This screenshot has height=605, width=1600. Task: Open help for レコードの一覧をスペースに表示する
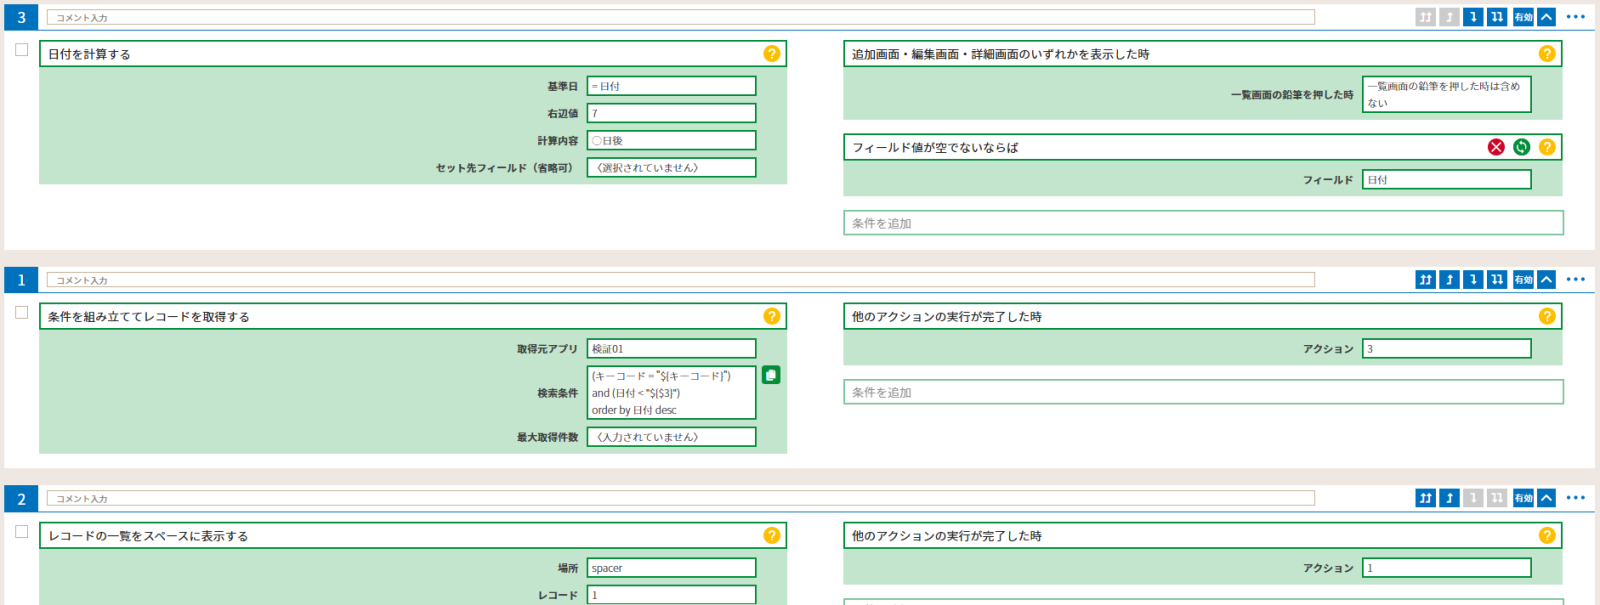[771, 536]
